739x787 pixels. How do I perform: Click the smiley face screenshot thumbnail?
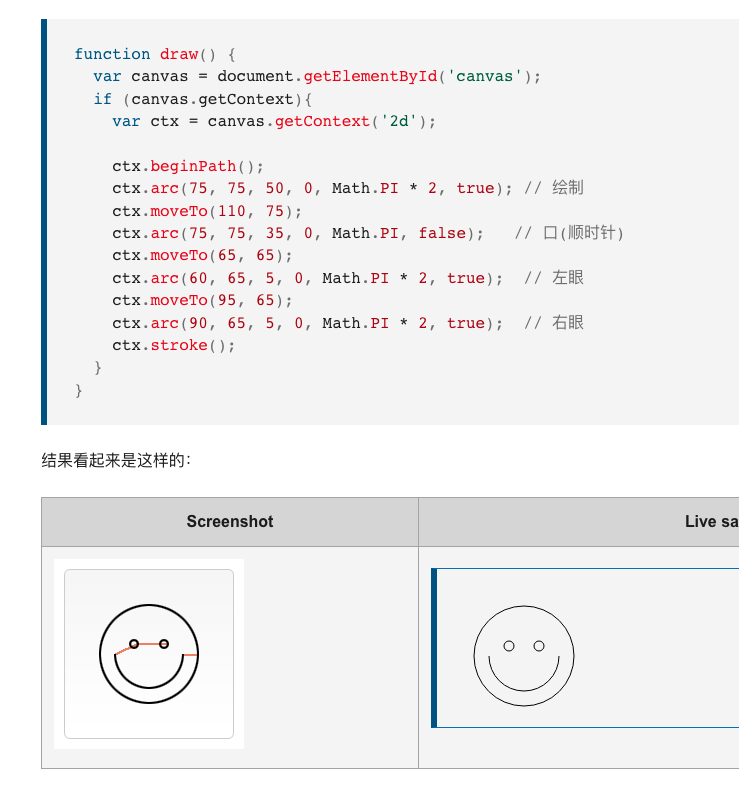(149, 653)
